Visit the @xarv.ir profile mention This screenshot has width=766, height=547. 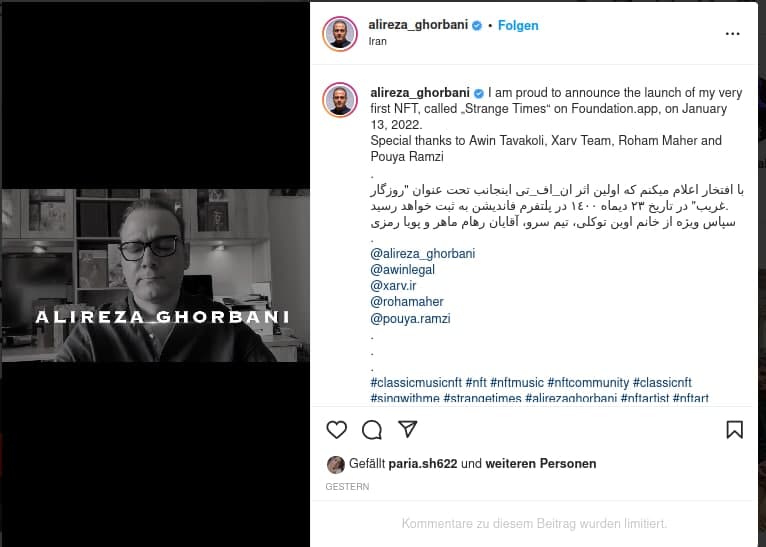pos(393,286)
